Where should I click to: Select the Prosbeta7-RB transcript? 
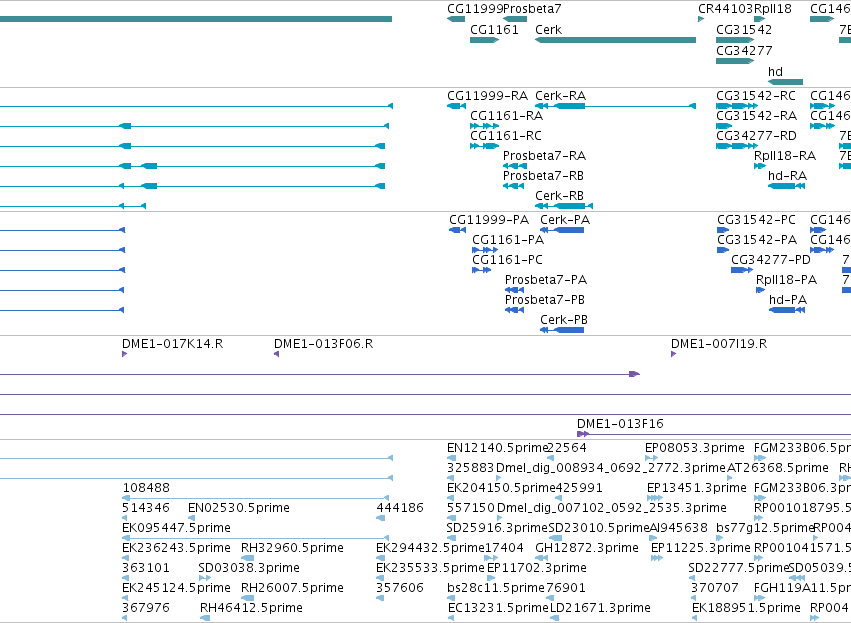[x=513, y=186]
